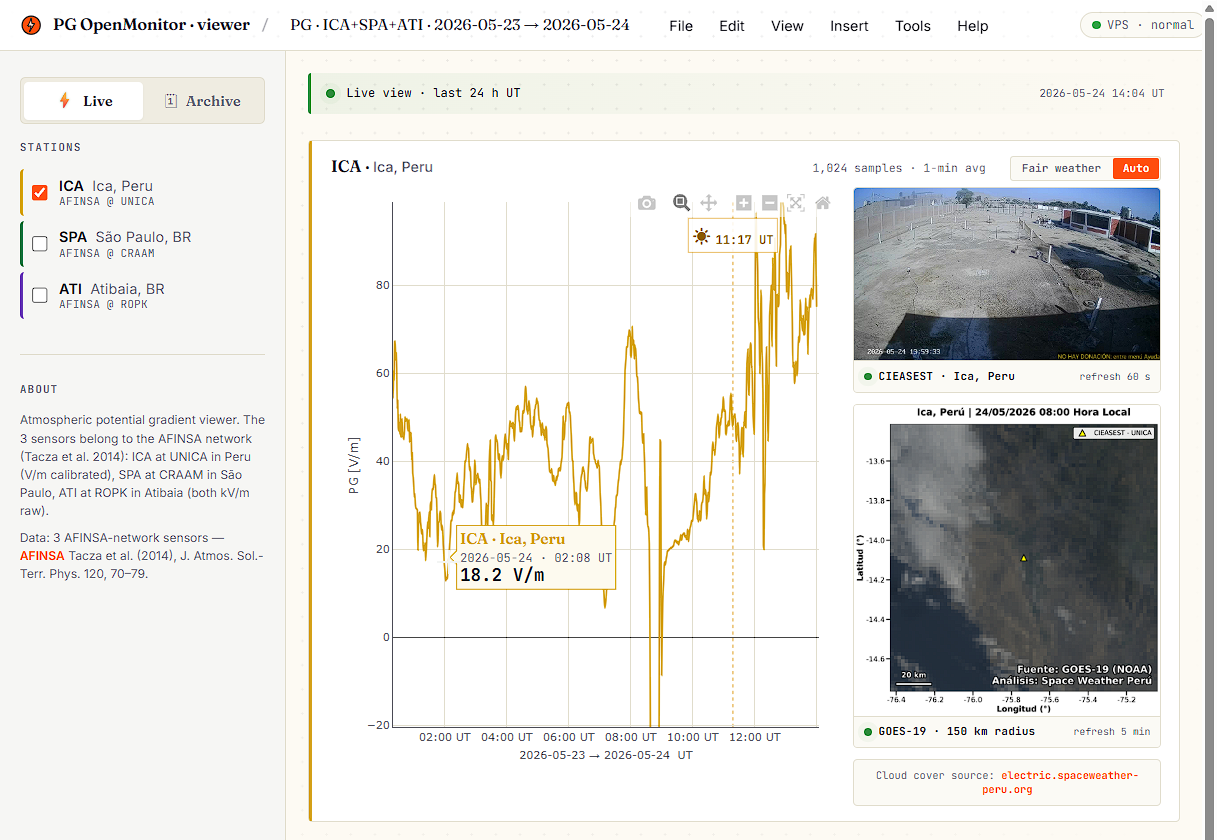Click the 18.2 V/m tooltip value
The width and height of the screenshot is (1217, 840).
502,575
